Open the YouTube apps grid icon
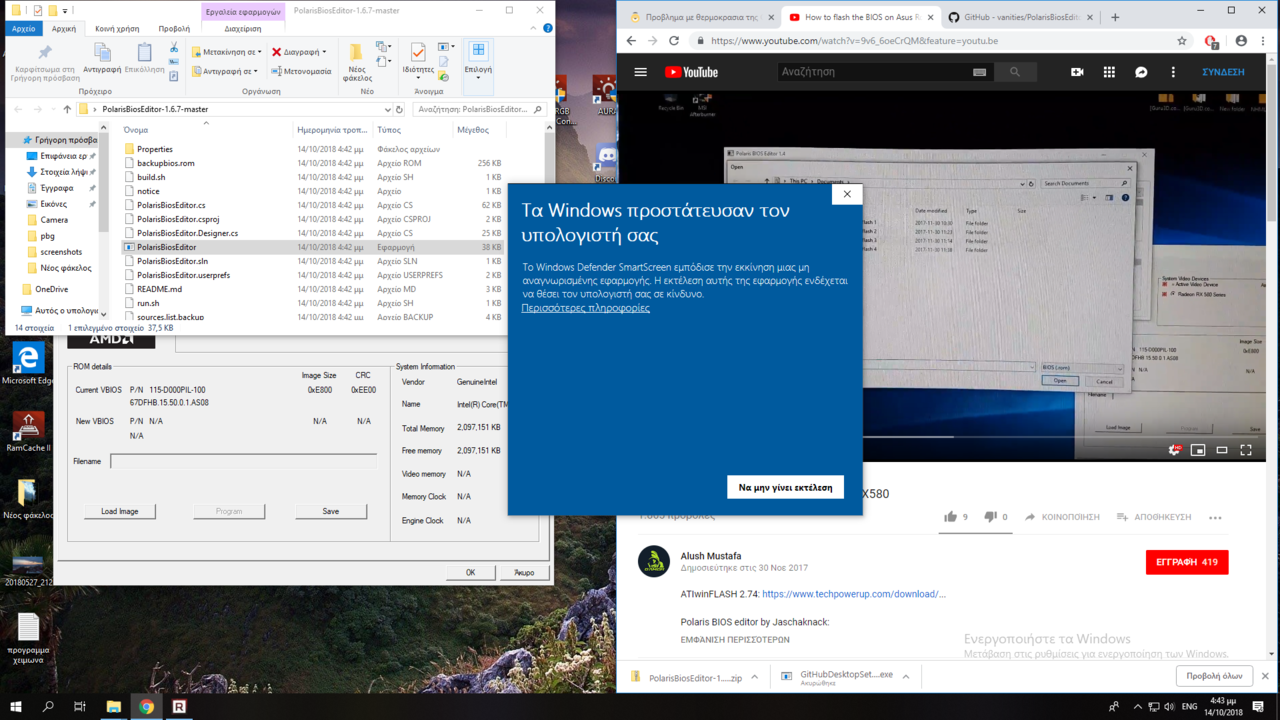The image size is (1280, 720). [x=1109, y=72]
